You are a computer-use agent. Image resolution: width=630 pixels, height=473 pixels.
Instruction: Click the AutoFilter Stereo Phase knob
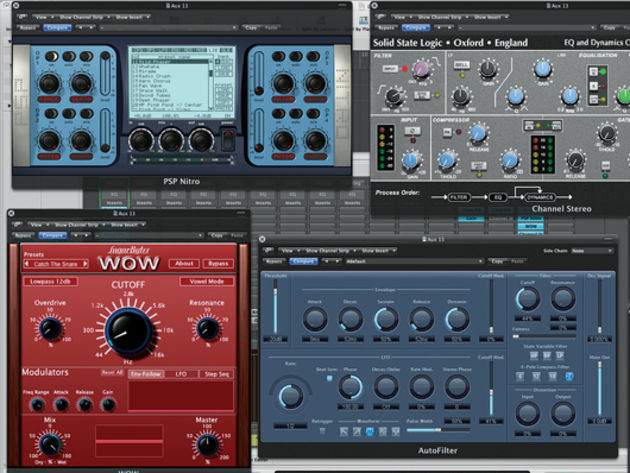457,387
